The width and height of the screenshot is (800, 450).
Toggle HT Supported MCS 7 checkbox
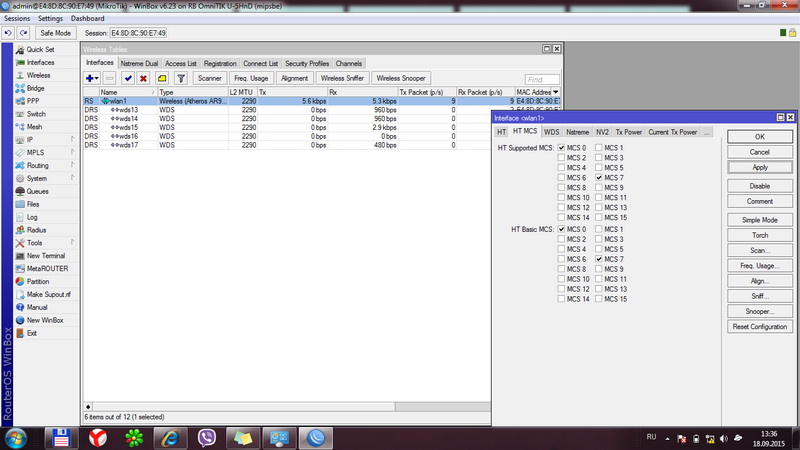tap(599, 178)
